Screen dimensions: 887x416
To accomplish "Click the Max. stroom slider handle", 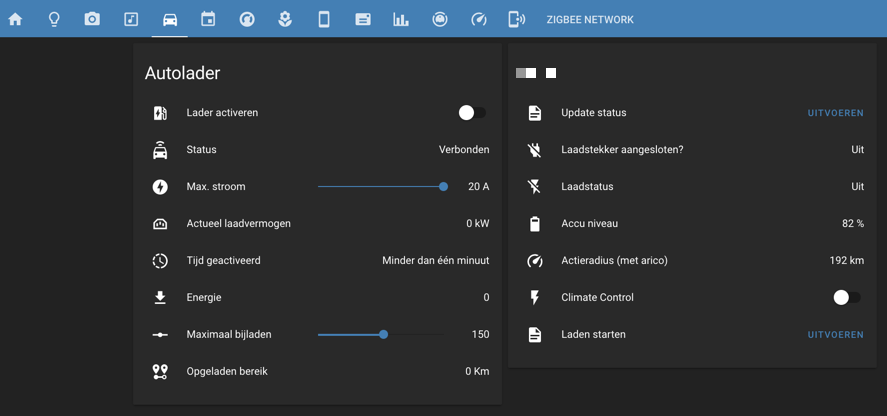I will coord(443,187).
